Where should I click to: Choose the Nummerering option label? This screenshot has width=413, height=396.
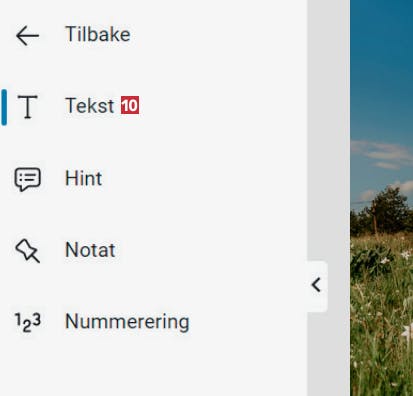(127, 322)
